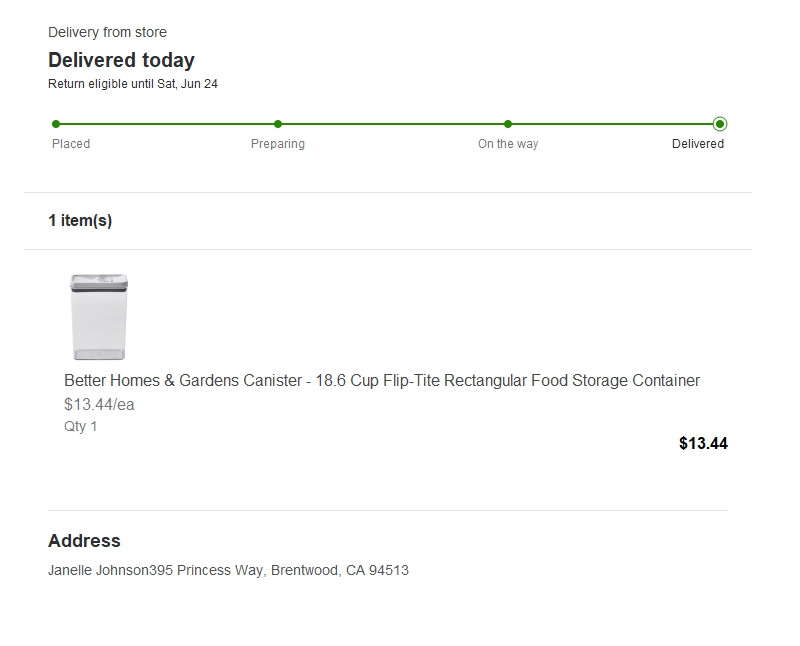Click the Qty 1 text
This screenshot has height=646, width=800.
(x=81, y=427)
